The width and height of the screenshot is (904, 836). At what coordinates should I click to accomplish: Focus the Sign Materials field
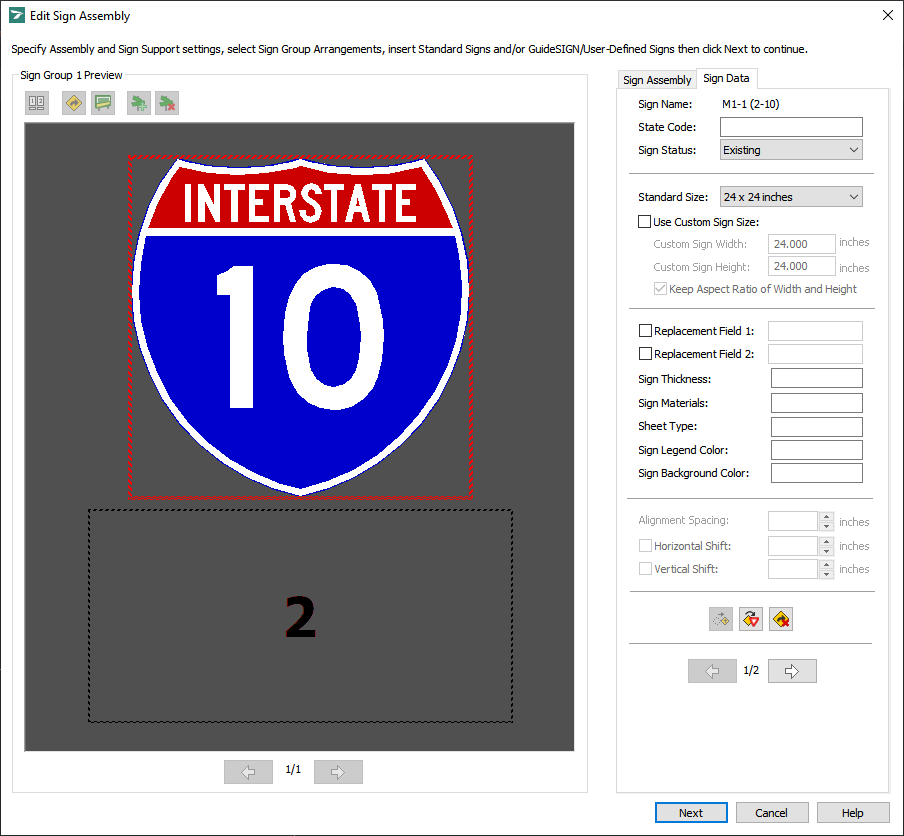pyautogui.click(x=816, y=403)
